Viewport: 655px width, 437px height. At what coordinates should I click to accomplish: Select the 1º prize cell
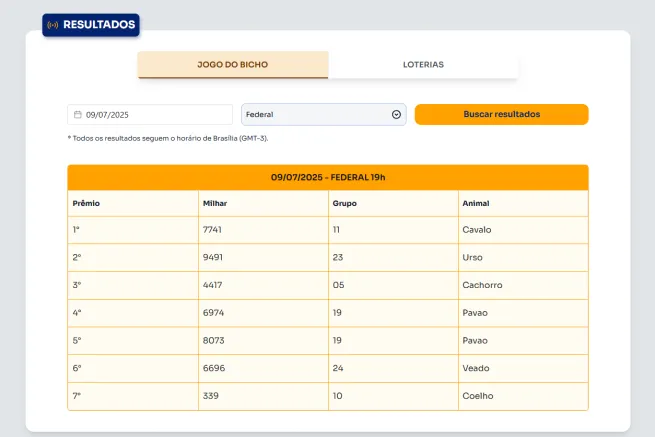coord(133,230)
